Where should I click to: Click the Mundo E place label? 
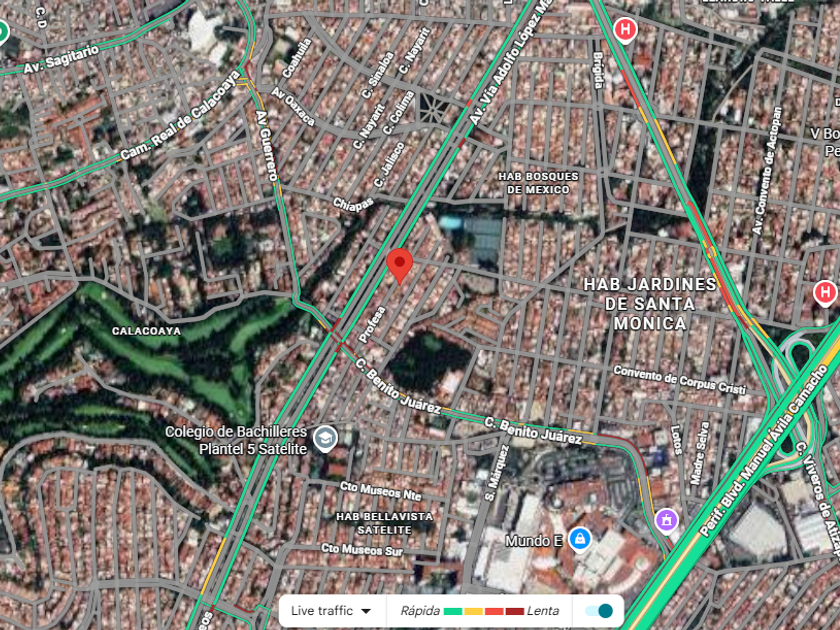pos(534,541)
